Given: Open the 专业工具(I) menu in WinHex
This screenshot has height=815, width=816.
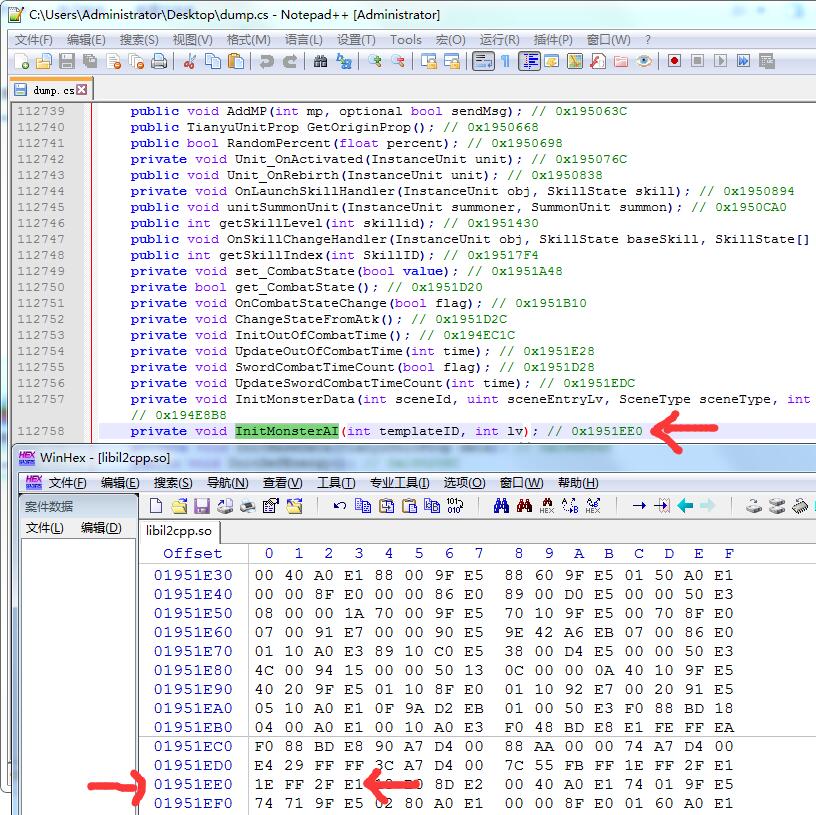Looking at the screenshot, I should (x=400, y=483).
